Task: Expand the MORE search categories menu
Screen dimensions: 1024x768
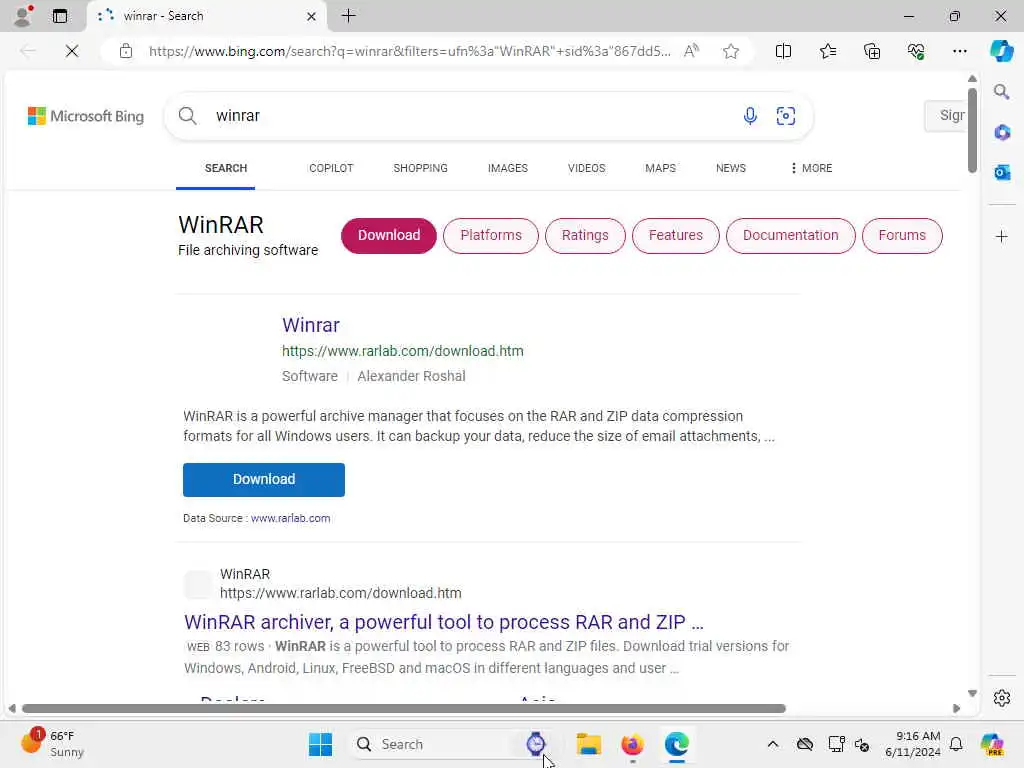Action: [x=811, y=168]
